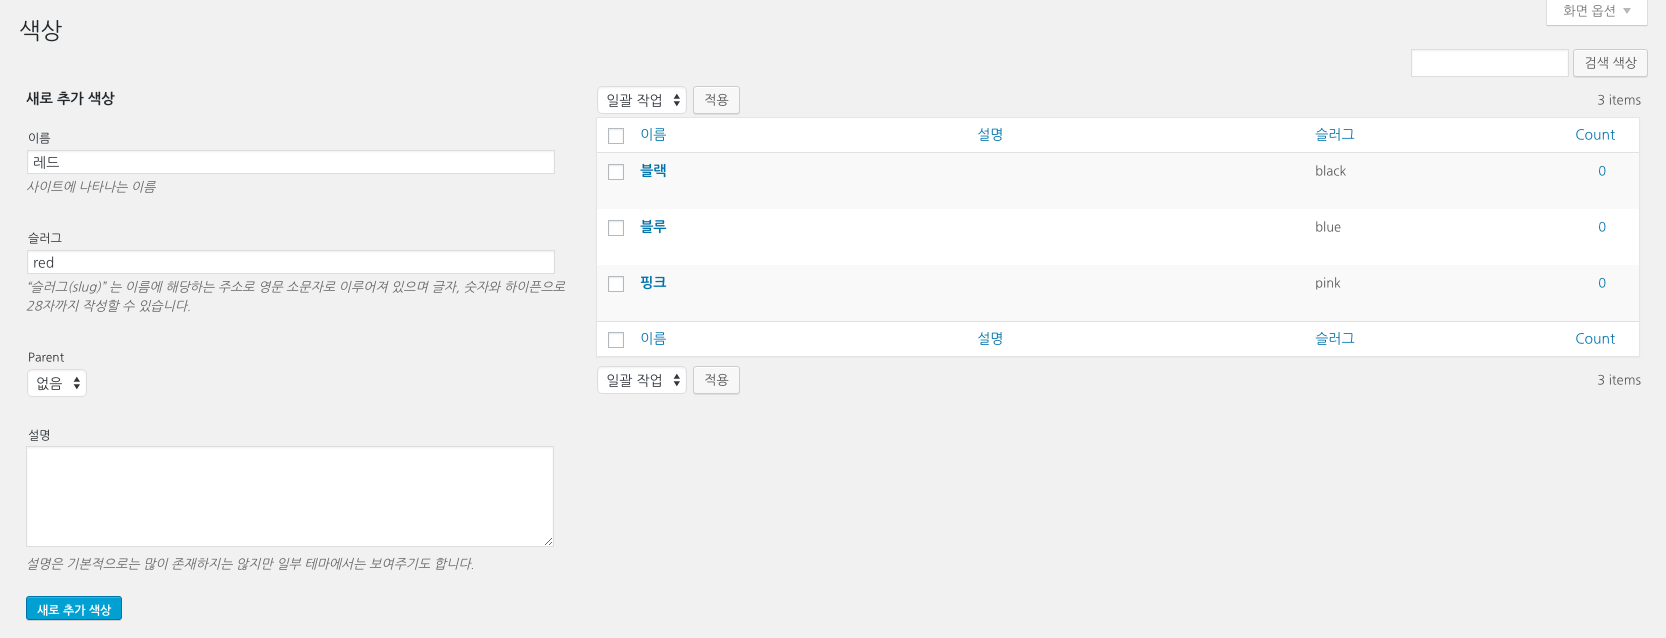The image size is (1666, 638).
Task: Open the 핑크 term link
Action: coord(653,283)
